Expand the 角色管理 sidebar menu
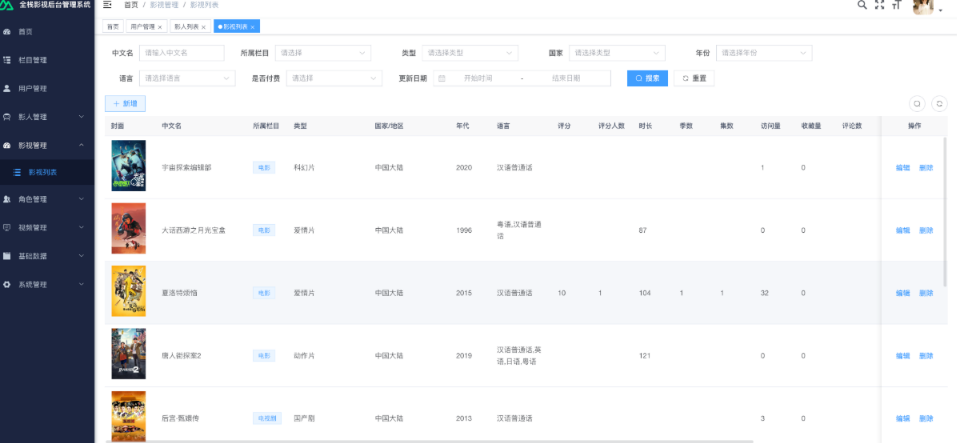Image resolution: width=966 pixels, height=443 pixels. point(81,199)
